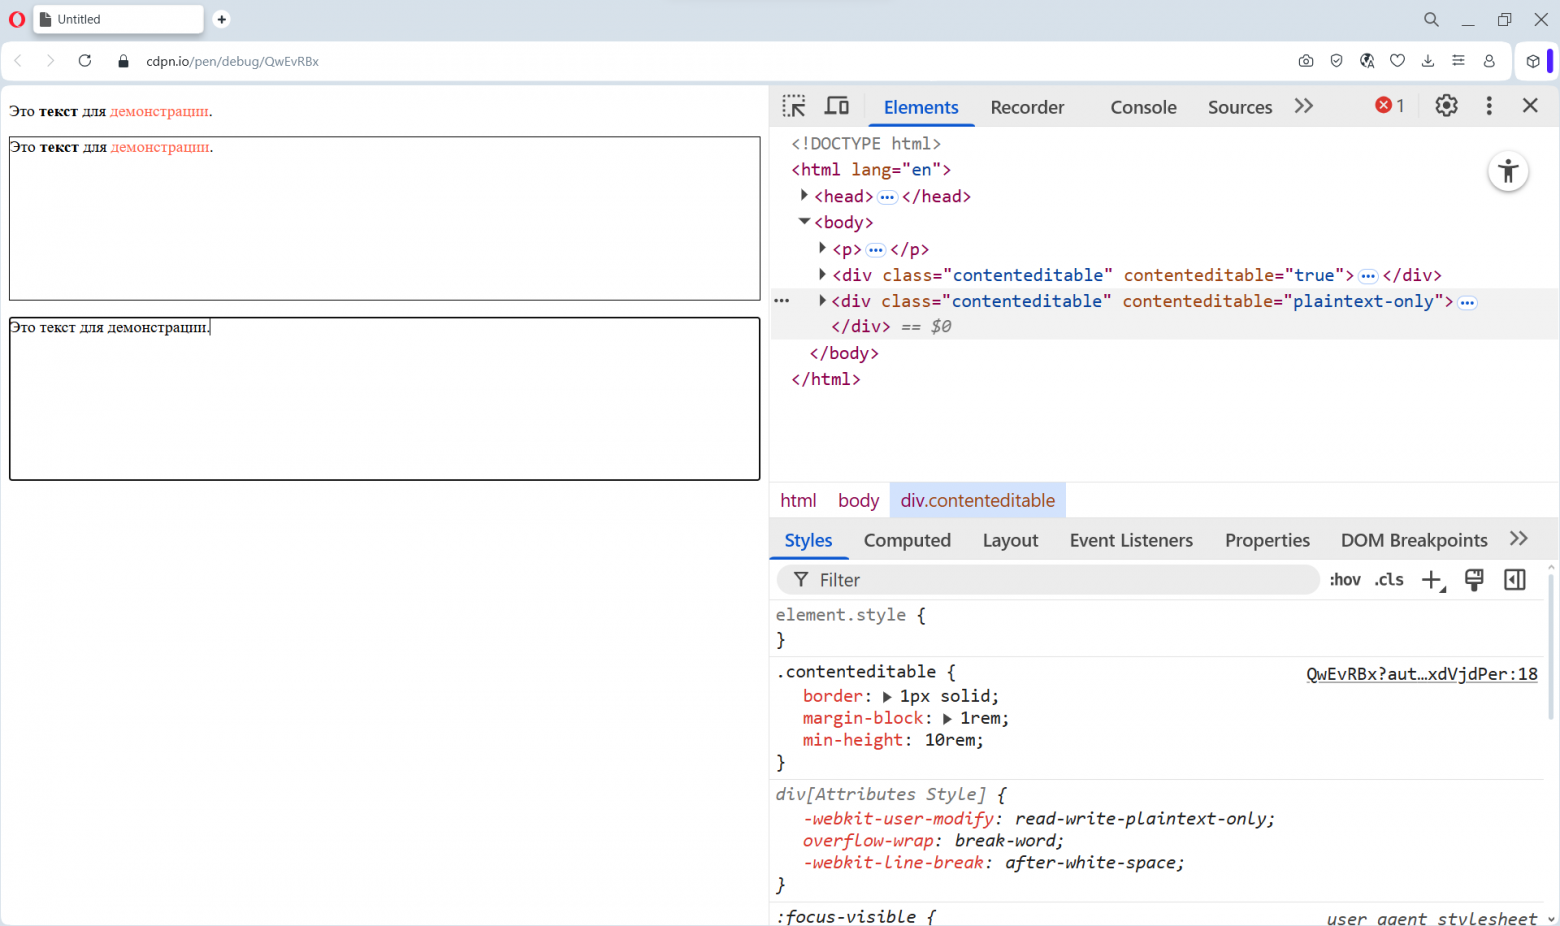Screen dimensions: 1560x926
Task: Go forward to next page
Action: [50, 61]
